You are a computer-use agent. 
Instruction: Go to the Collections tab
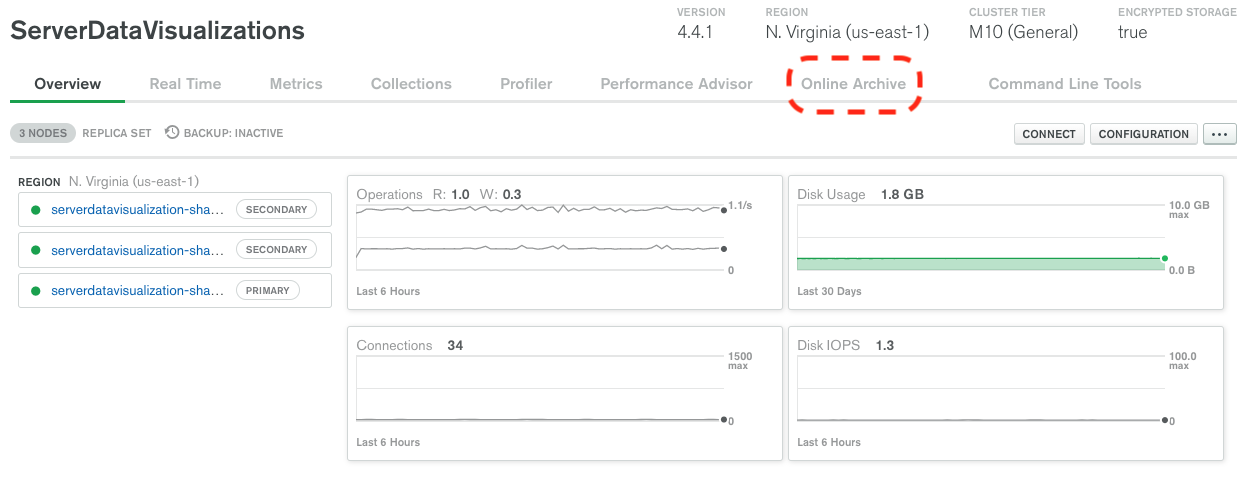[411, 84]
